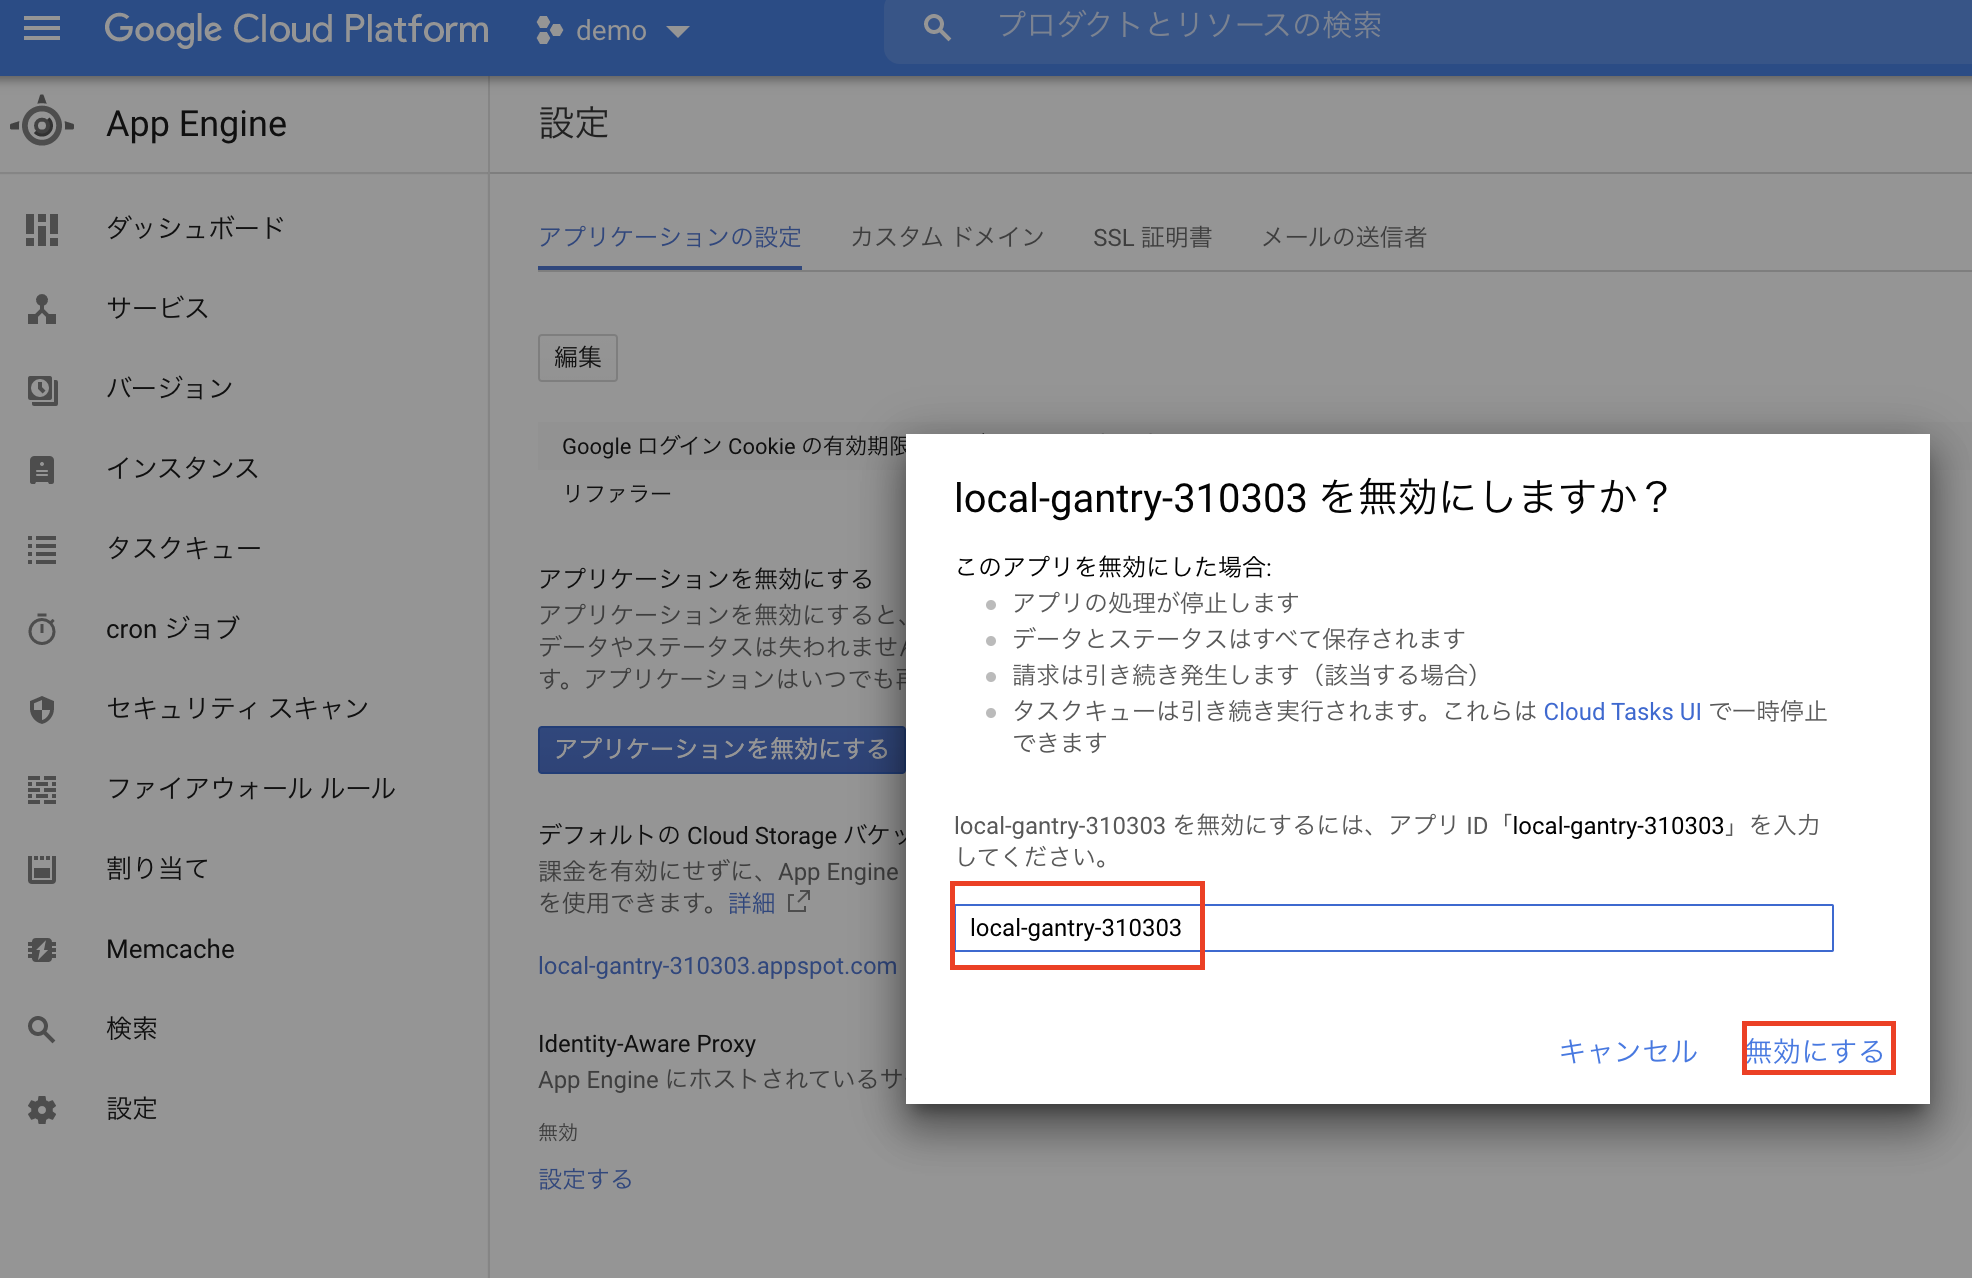Screen dimensions: 1972x1278
Task: Open the SSL 証明書 tab
Action: (1151, 237)
